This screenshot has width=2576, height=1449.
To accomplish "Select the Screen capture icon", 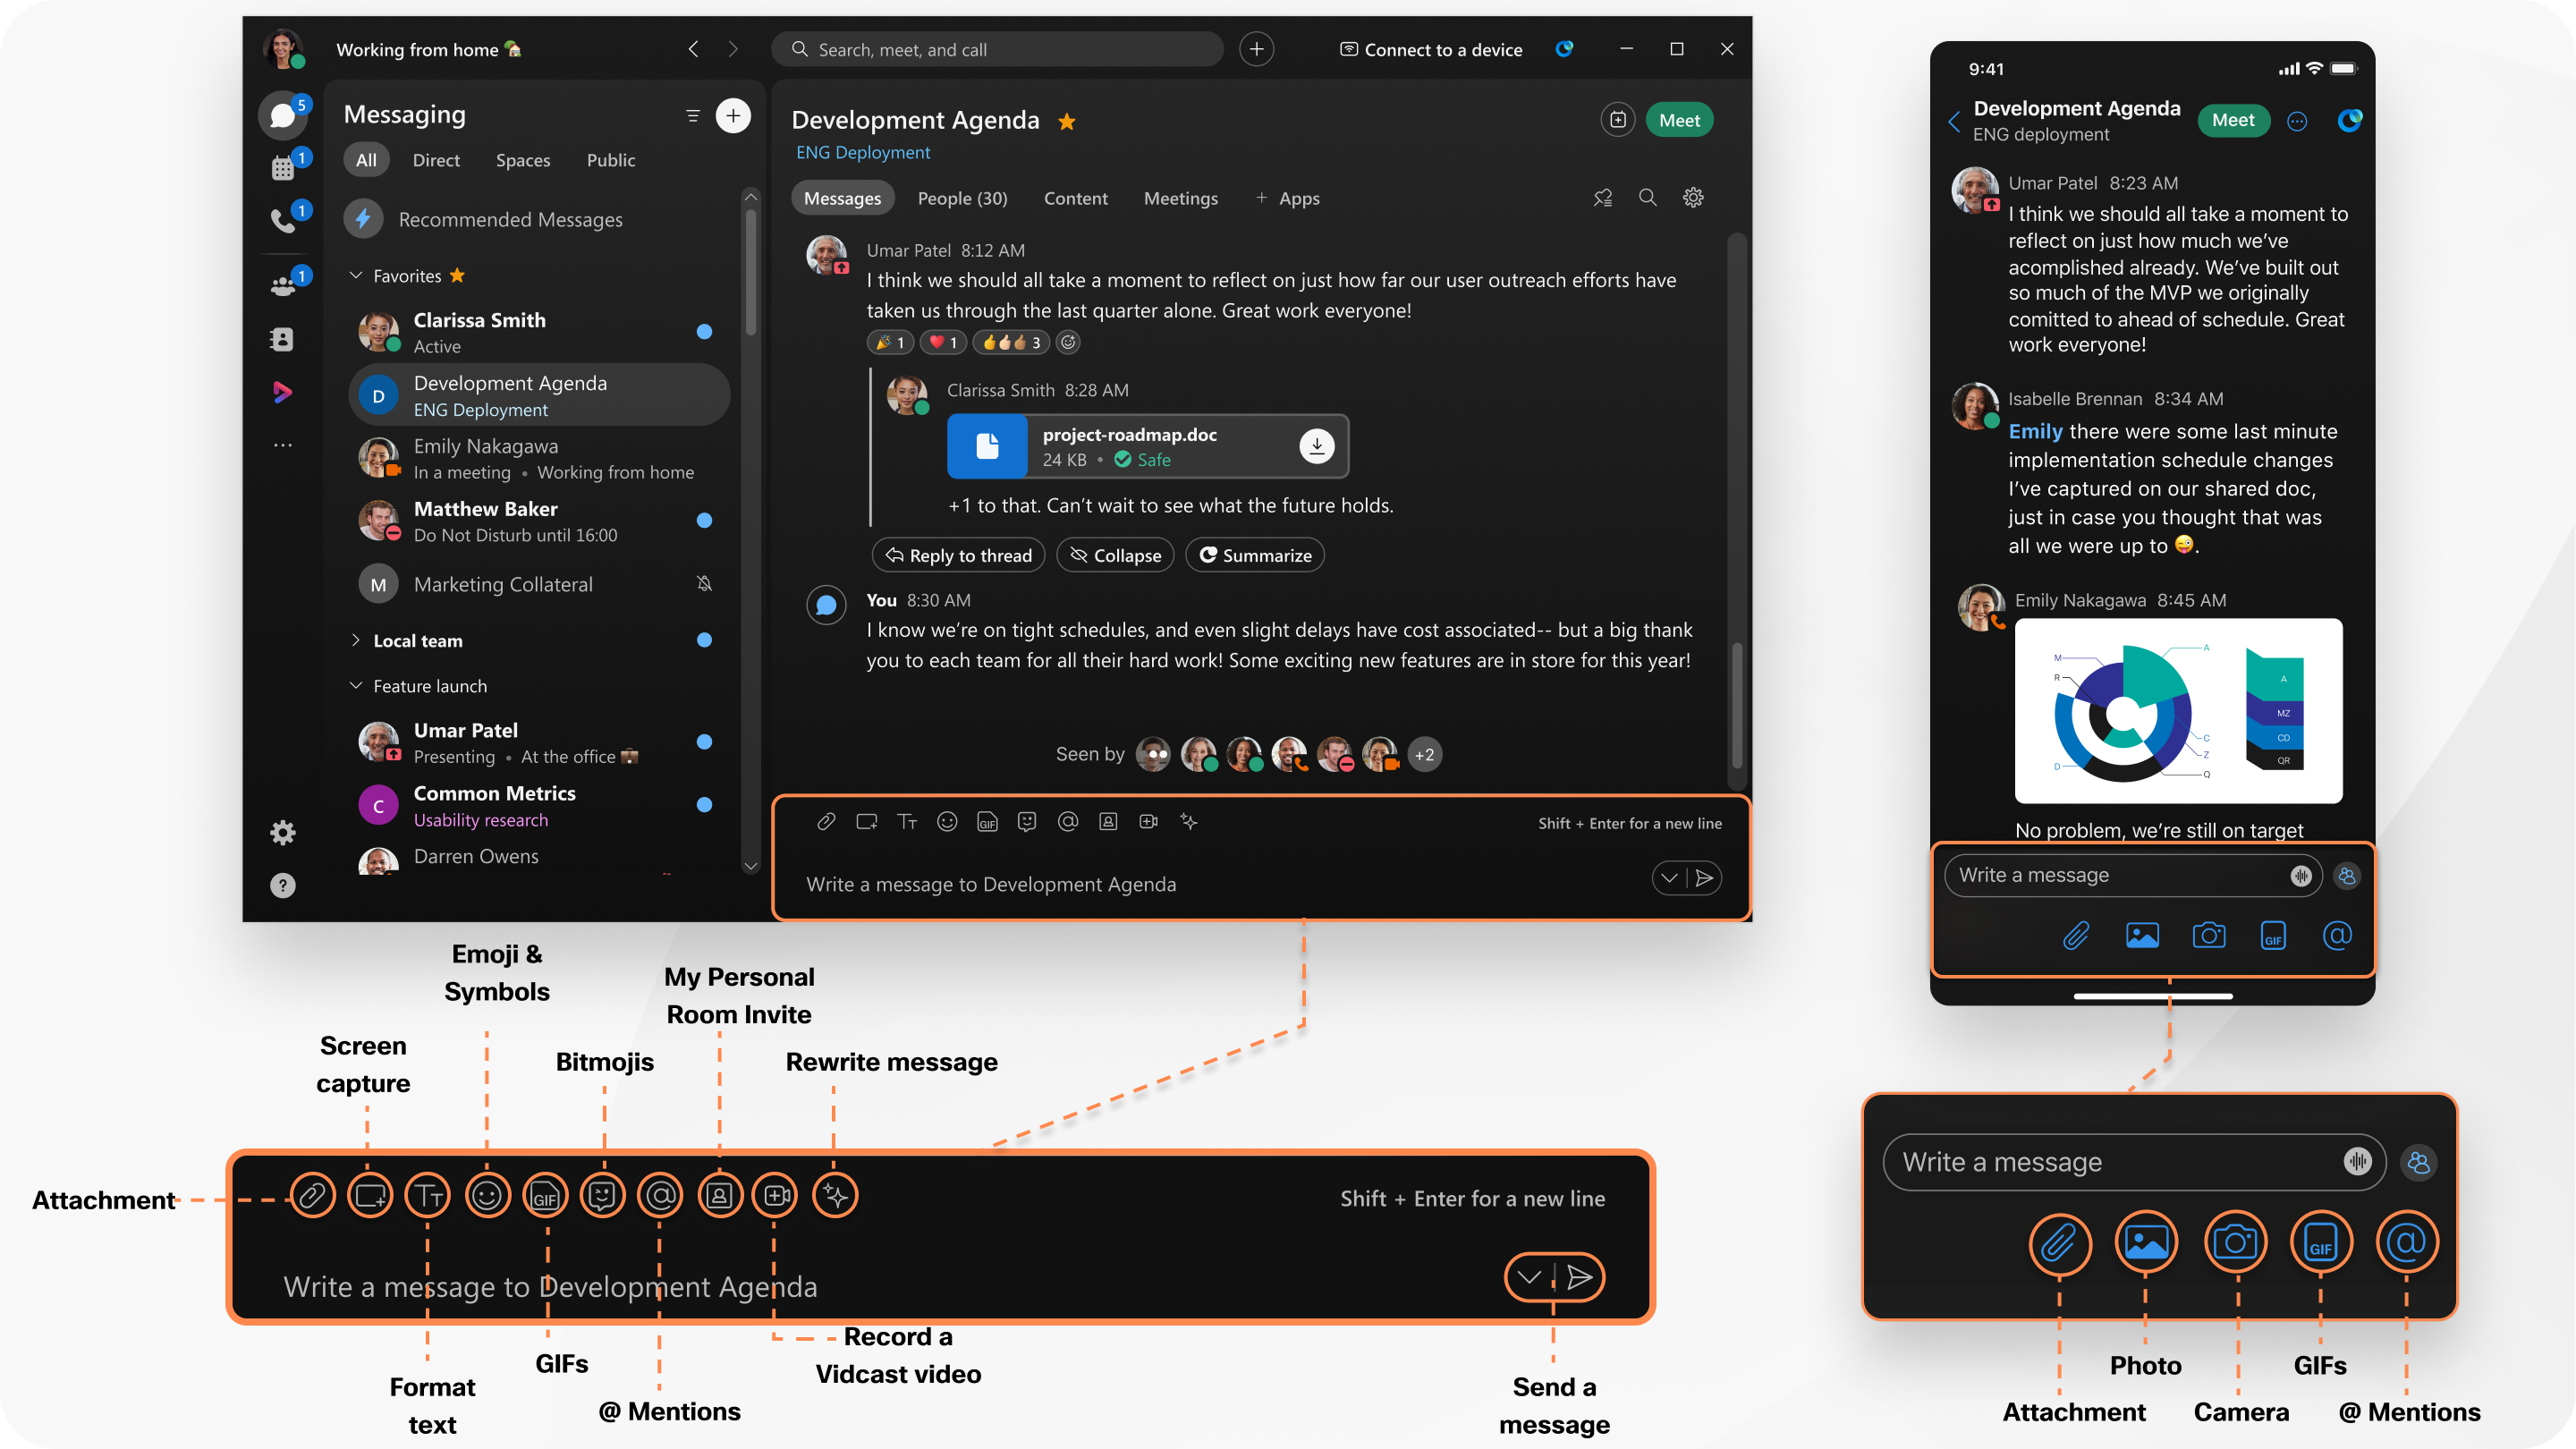I will click(368, 1196).
